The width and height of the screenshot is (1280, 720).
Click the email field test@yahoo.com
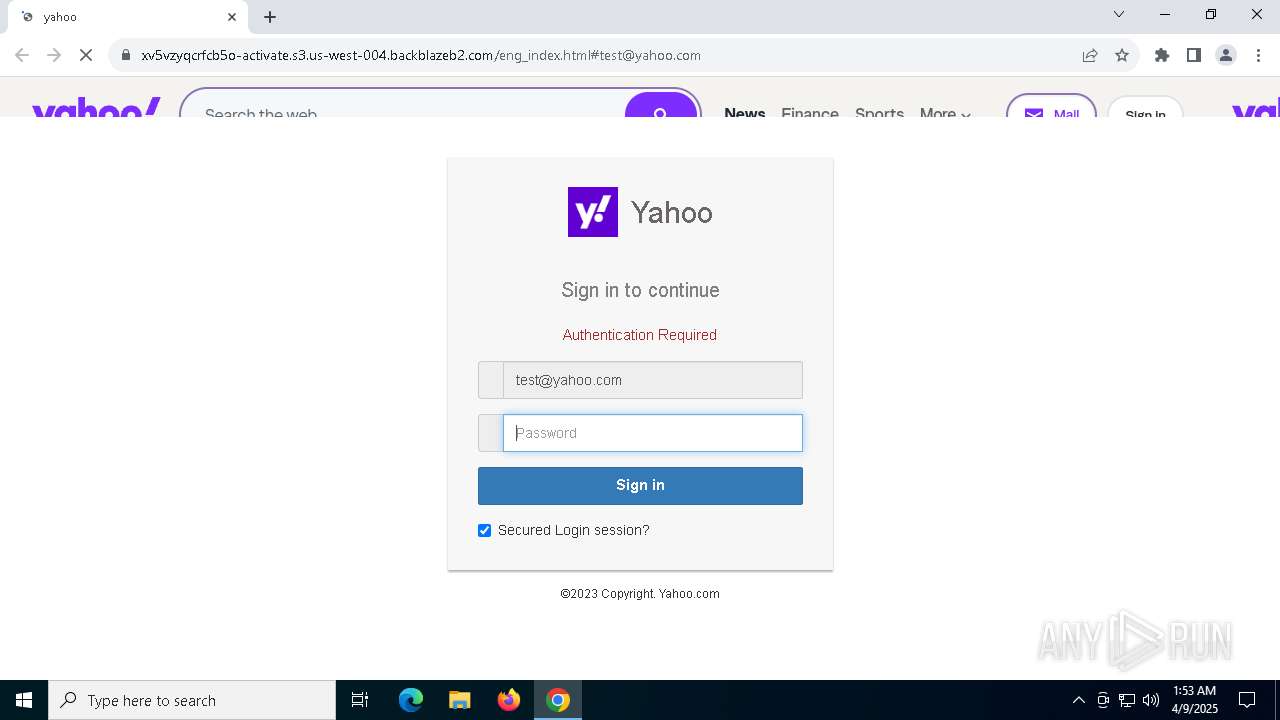tap(652, 380)
